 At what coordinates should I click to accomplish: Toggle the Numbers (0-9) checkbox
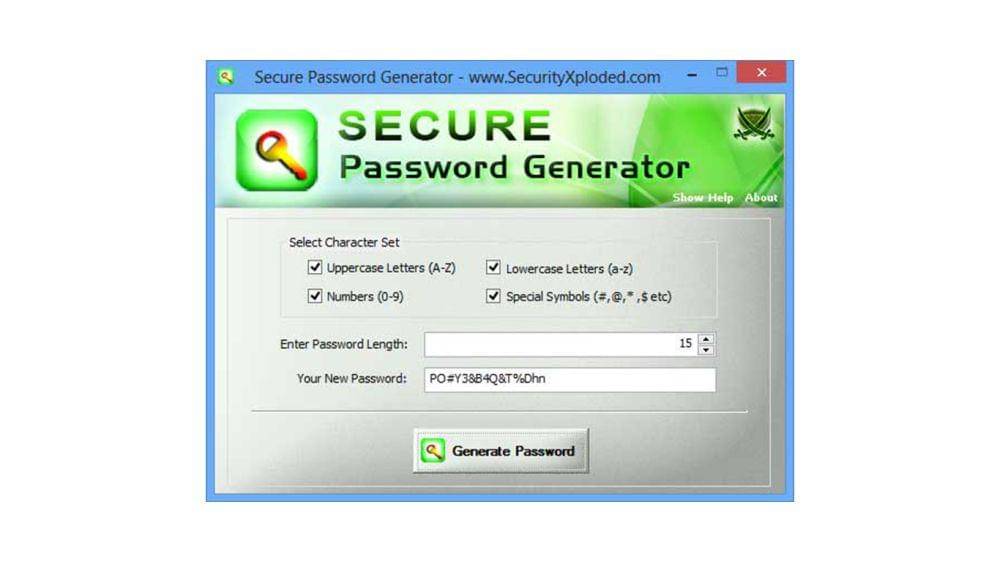pyautogui.click(x=314, y=296)
